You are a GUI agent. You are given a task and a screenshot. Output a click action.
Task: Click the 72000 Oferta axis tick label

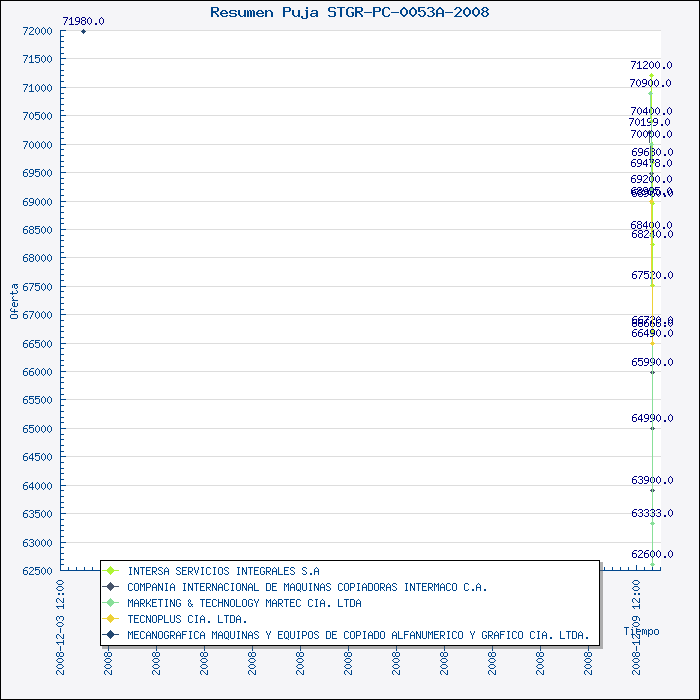[x=38, y=31]
